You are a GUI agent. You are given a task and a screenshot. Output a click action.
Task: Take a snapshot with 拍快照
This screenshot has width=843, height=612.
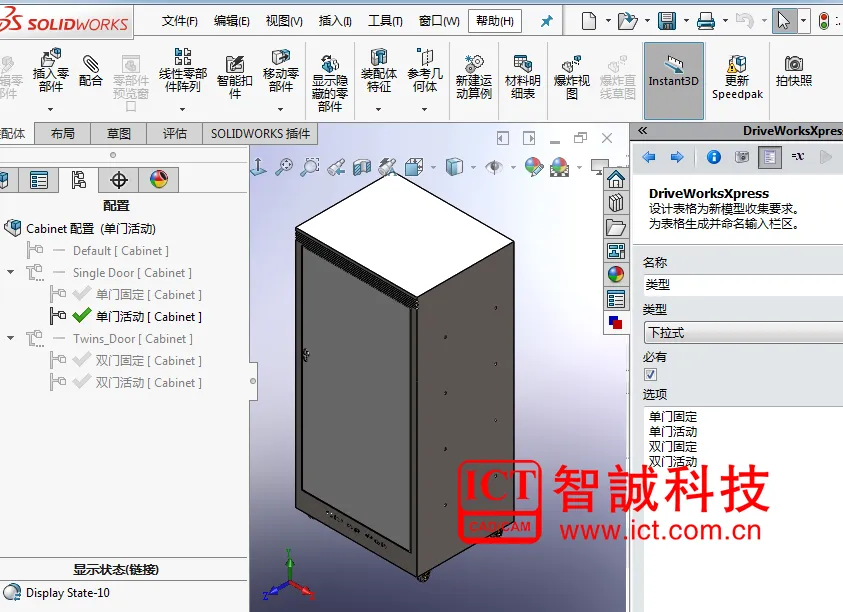tap(794, 70)
